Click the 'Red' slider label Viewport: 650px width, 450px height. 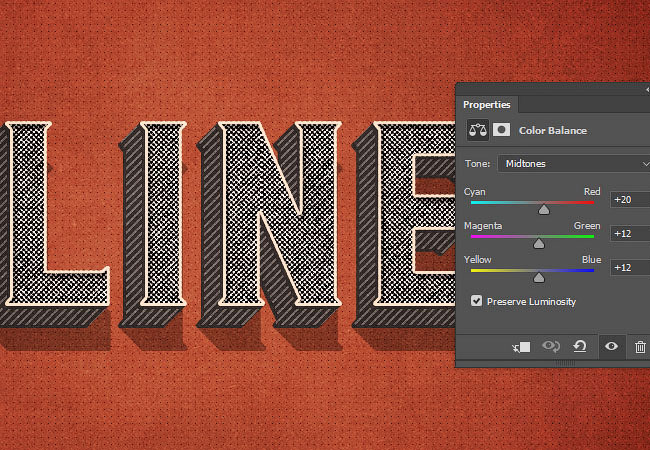pyautogui.click(x=592, y=191)
